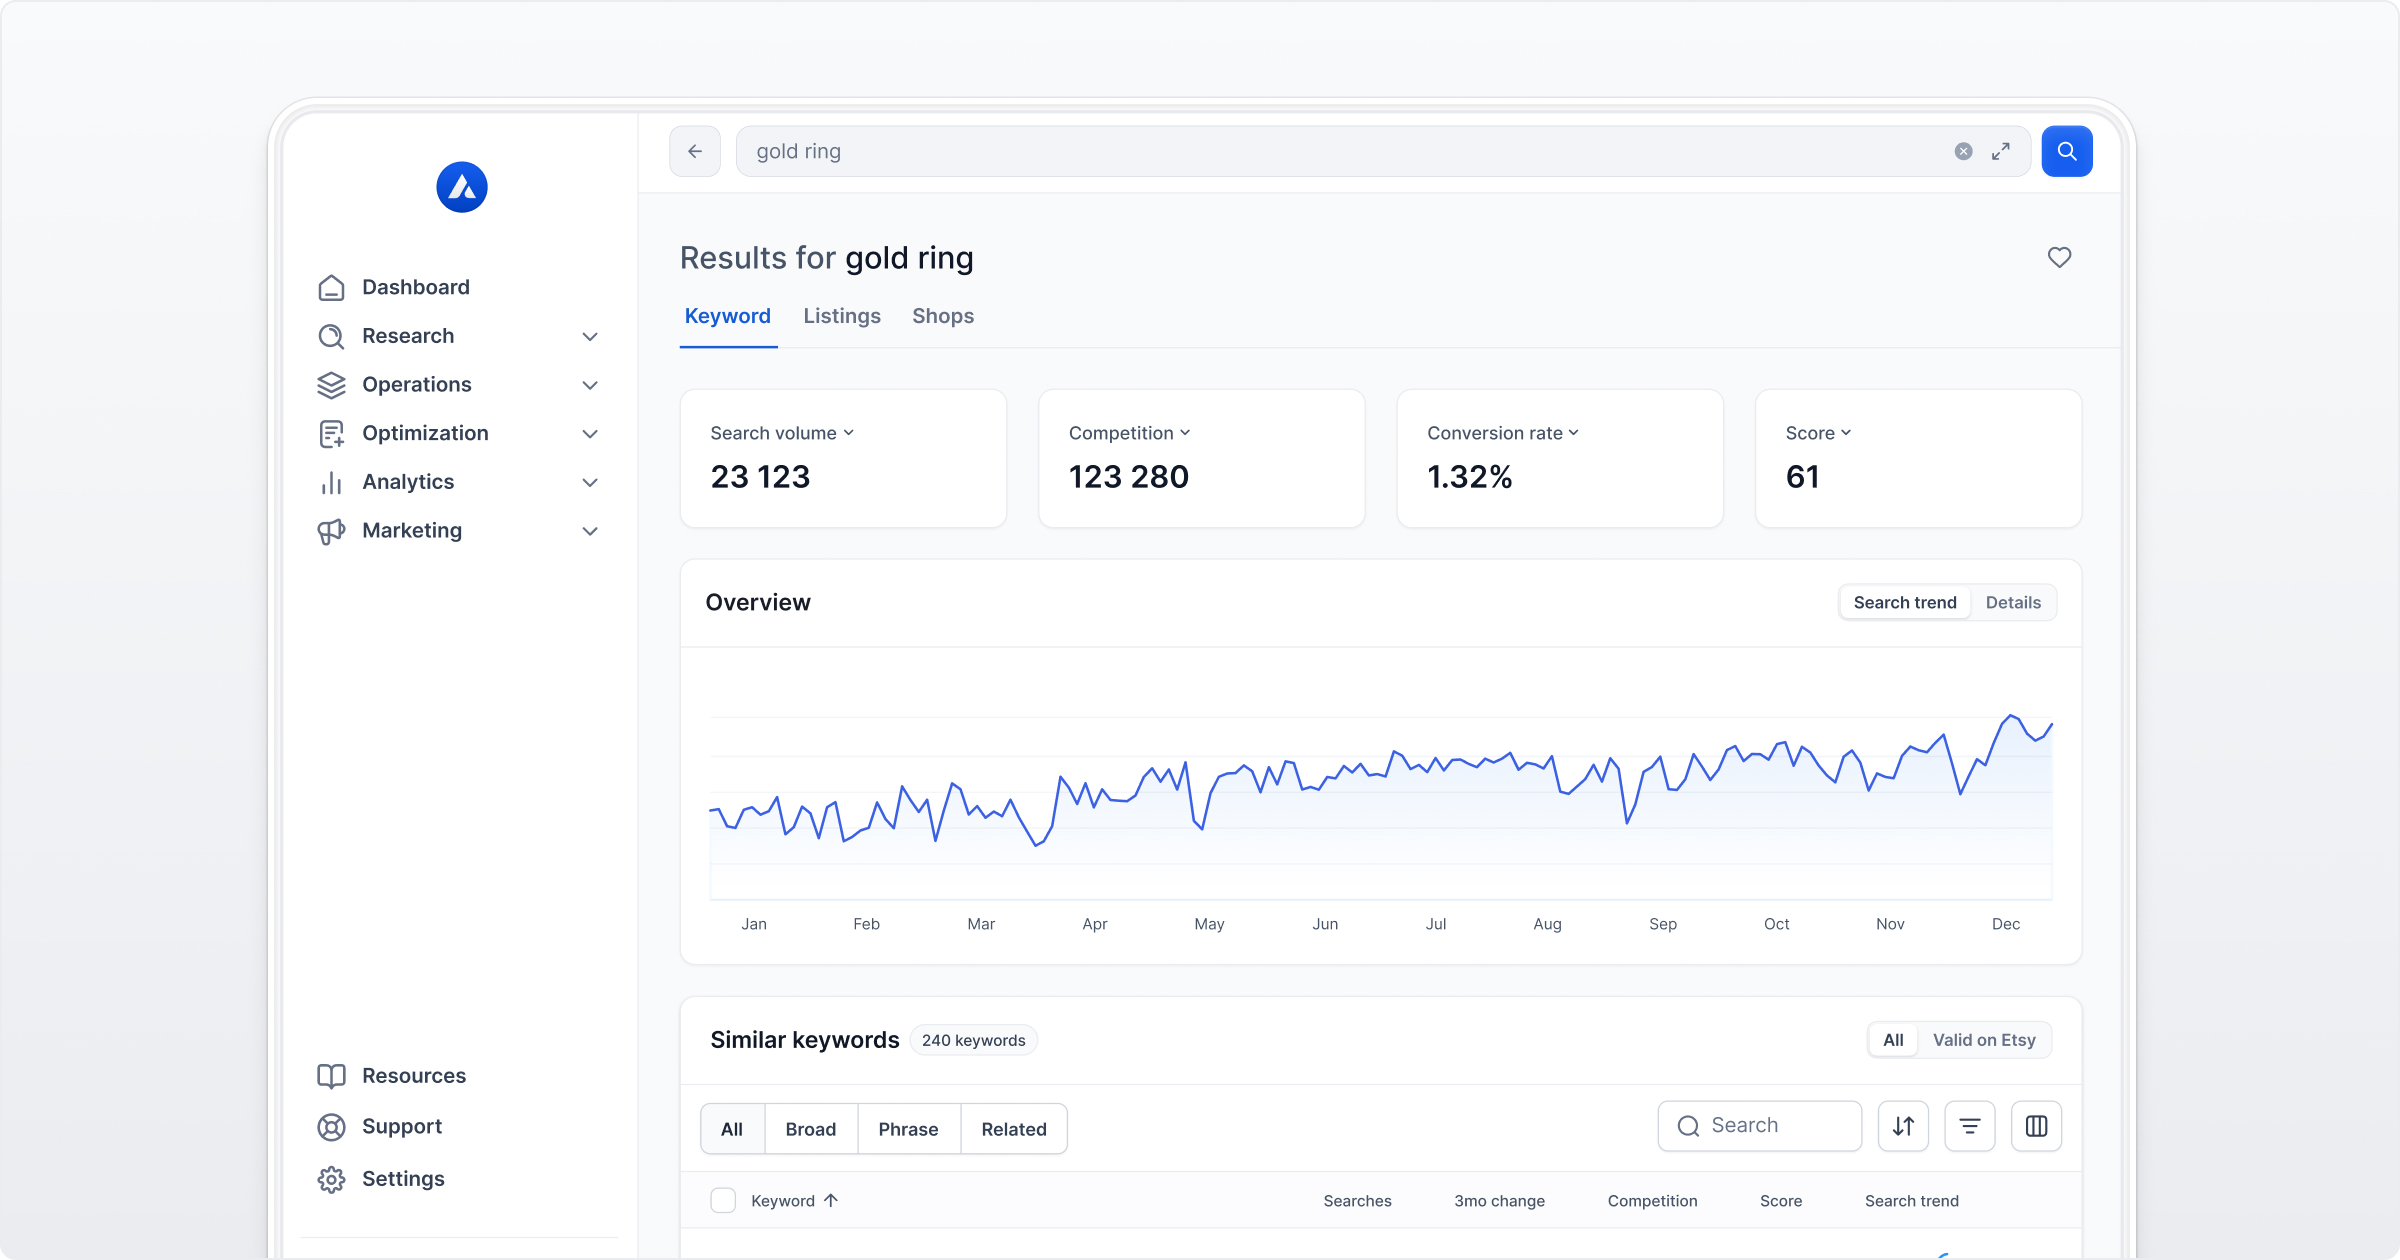Click the similar keywords Search field
The height and width of the screenshot is (1260, 2400).
tap(1760, 1126)
